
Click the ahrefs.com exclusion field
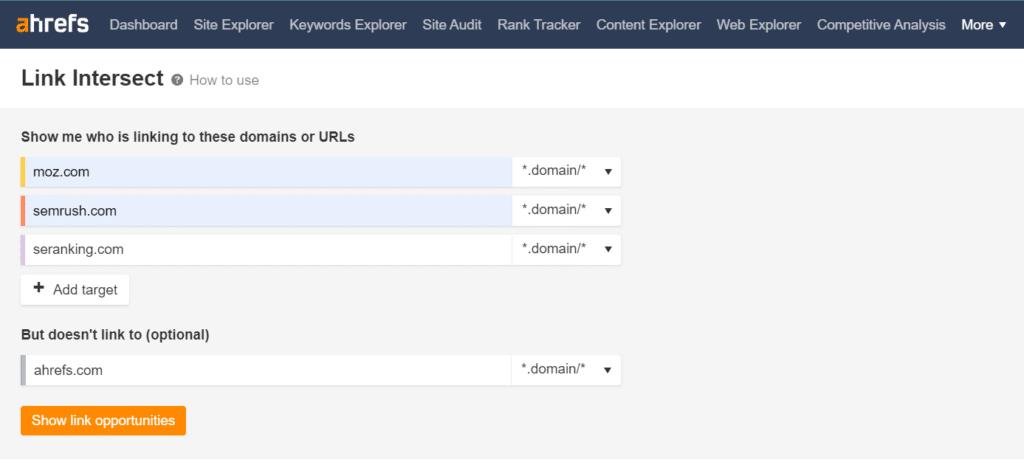click(x=268, y=370)
